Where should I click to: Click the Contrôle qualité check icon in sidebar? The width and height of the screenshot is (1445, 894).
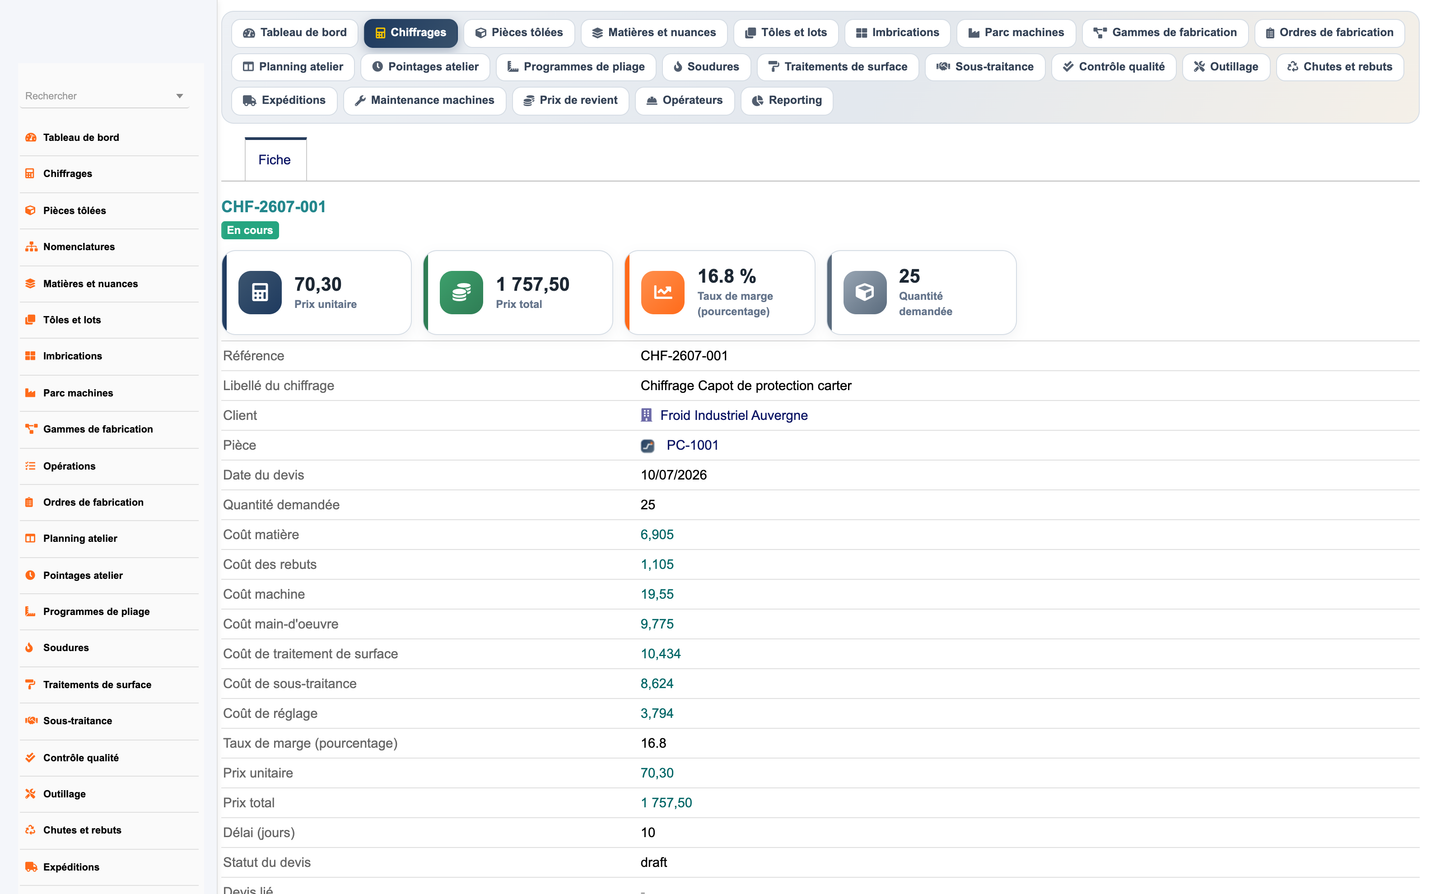31,758
